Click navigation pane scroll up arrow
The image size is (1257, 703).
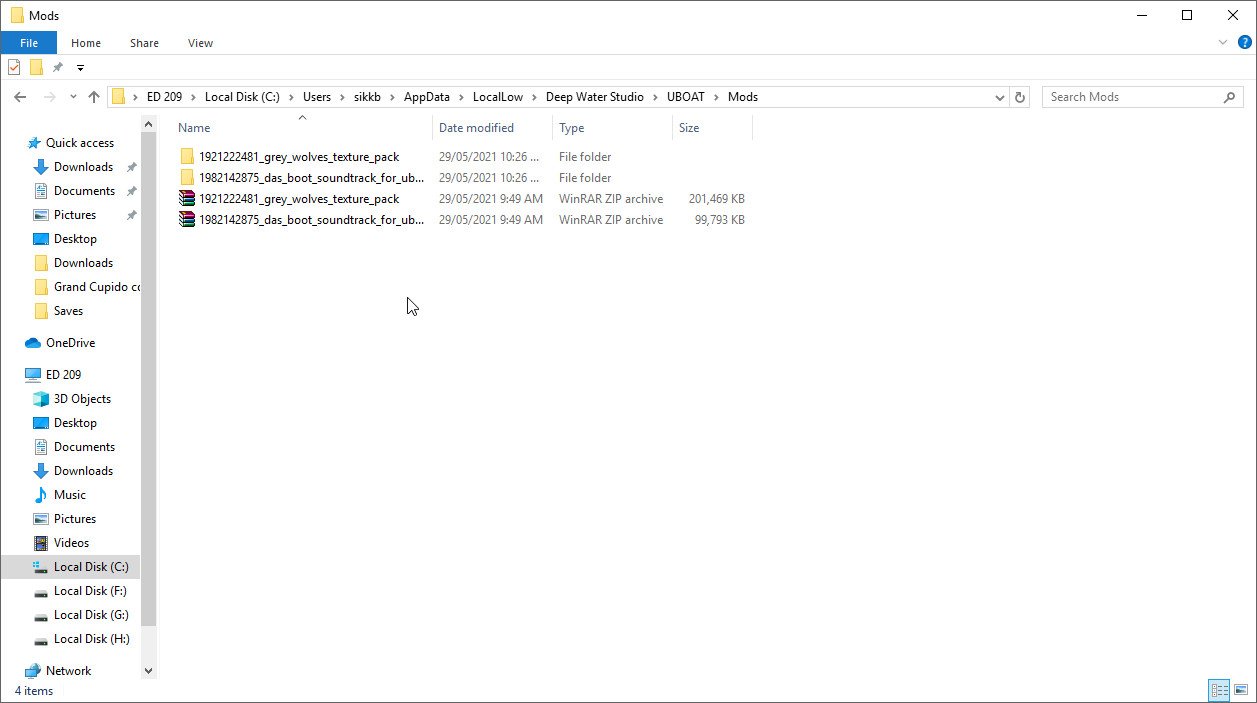point(149,125)
